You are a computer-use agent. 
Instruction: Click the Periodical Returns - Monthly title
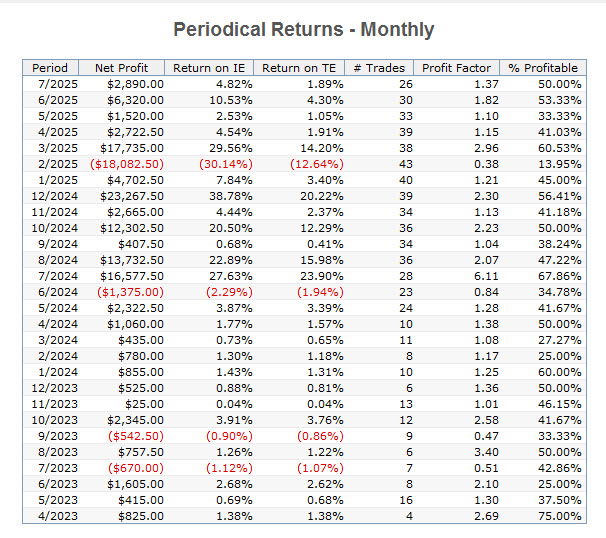coord(304,30)
